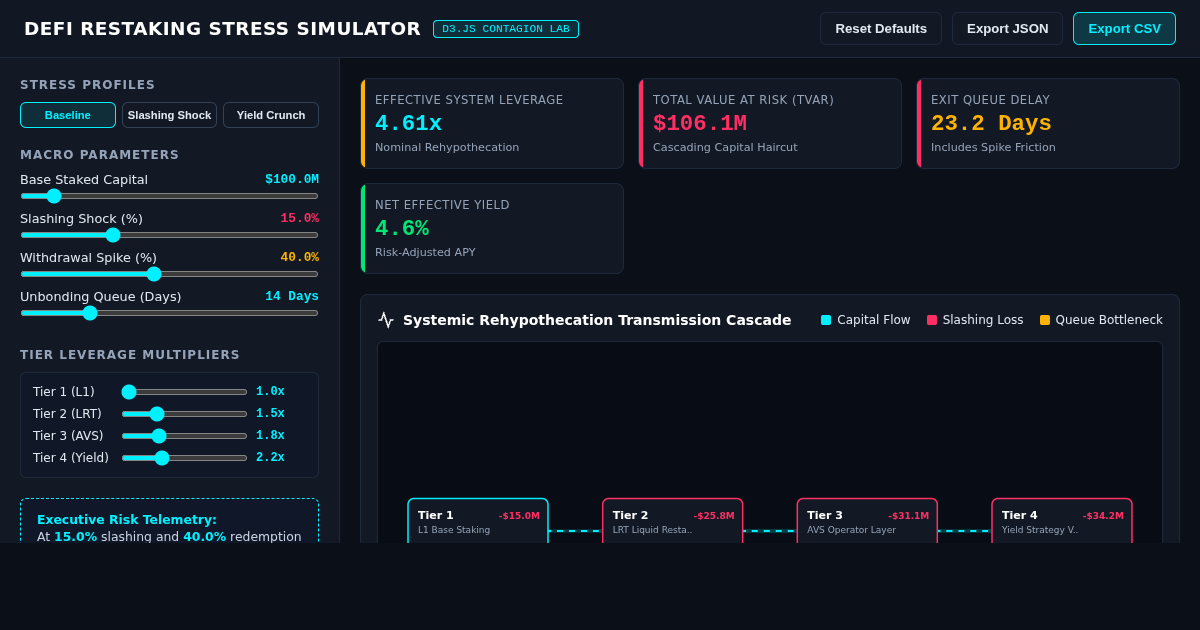
Task: Select the Tier 2 LRT Liquid Restaking node
Action: (672, 521)
